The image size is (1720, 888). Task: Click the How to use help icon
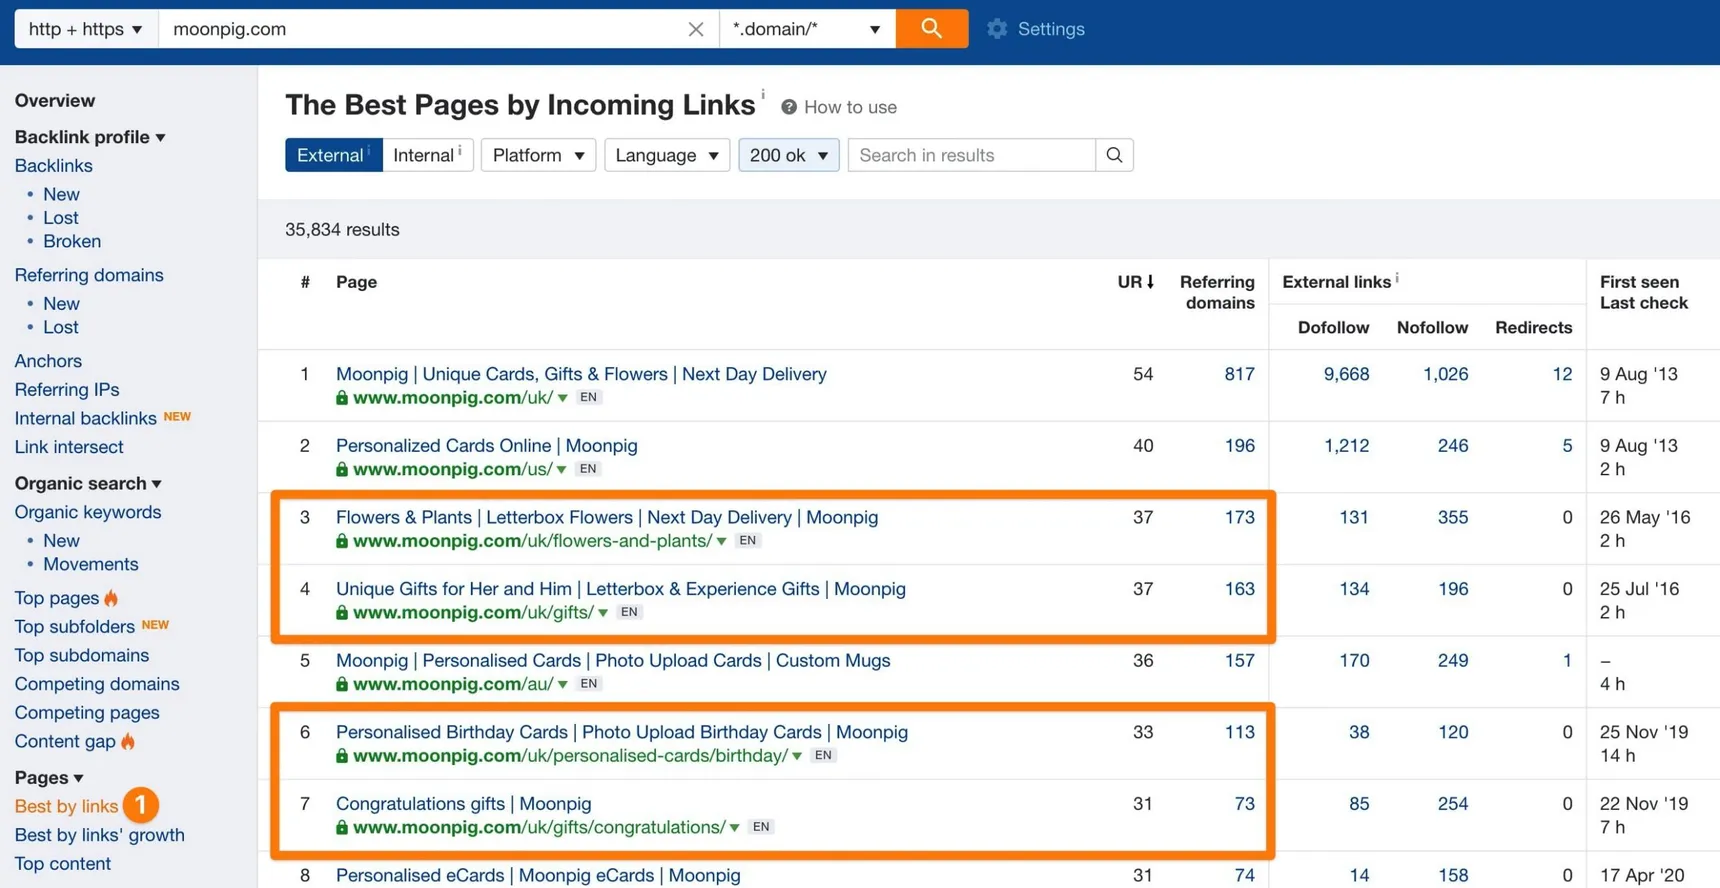click(x=789, y=107)
